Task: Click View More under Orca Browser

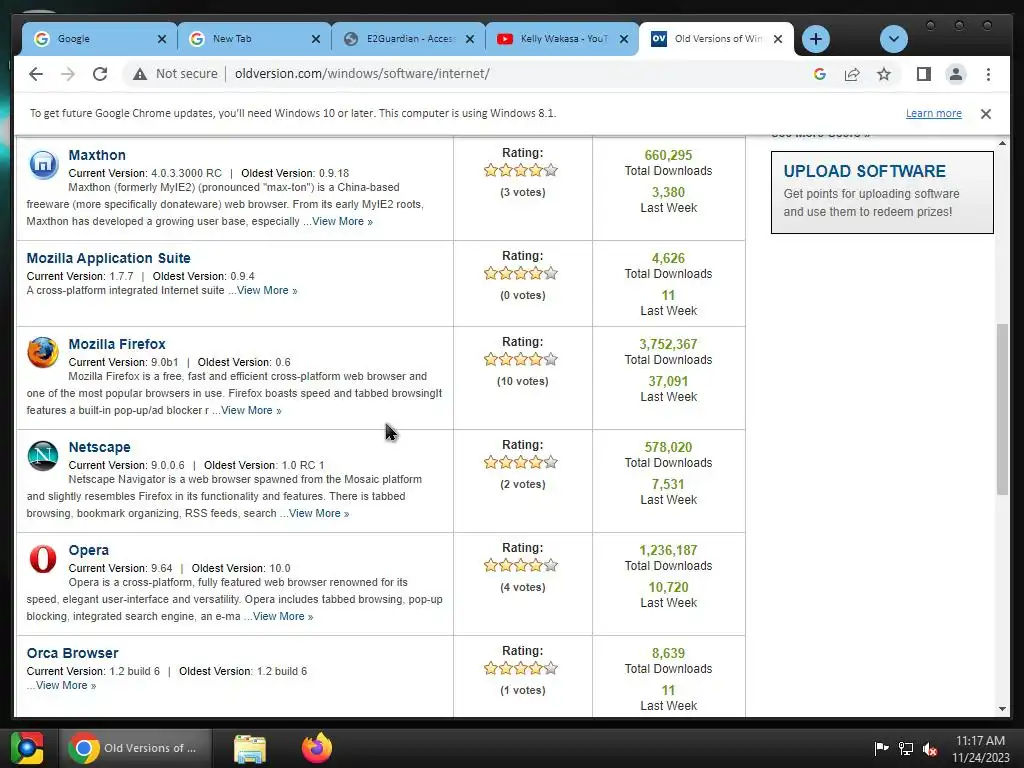Action: [x=66, y=686]
